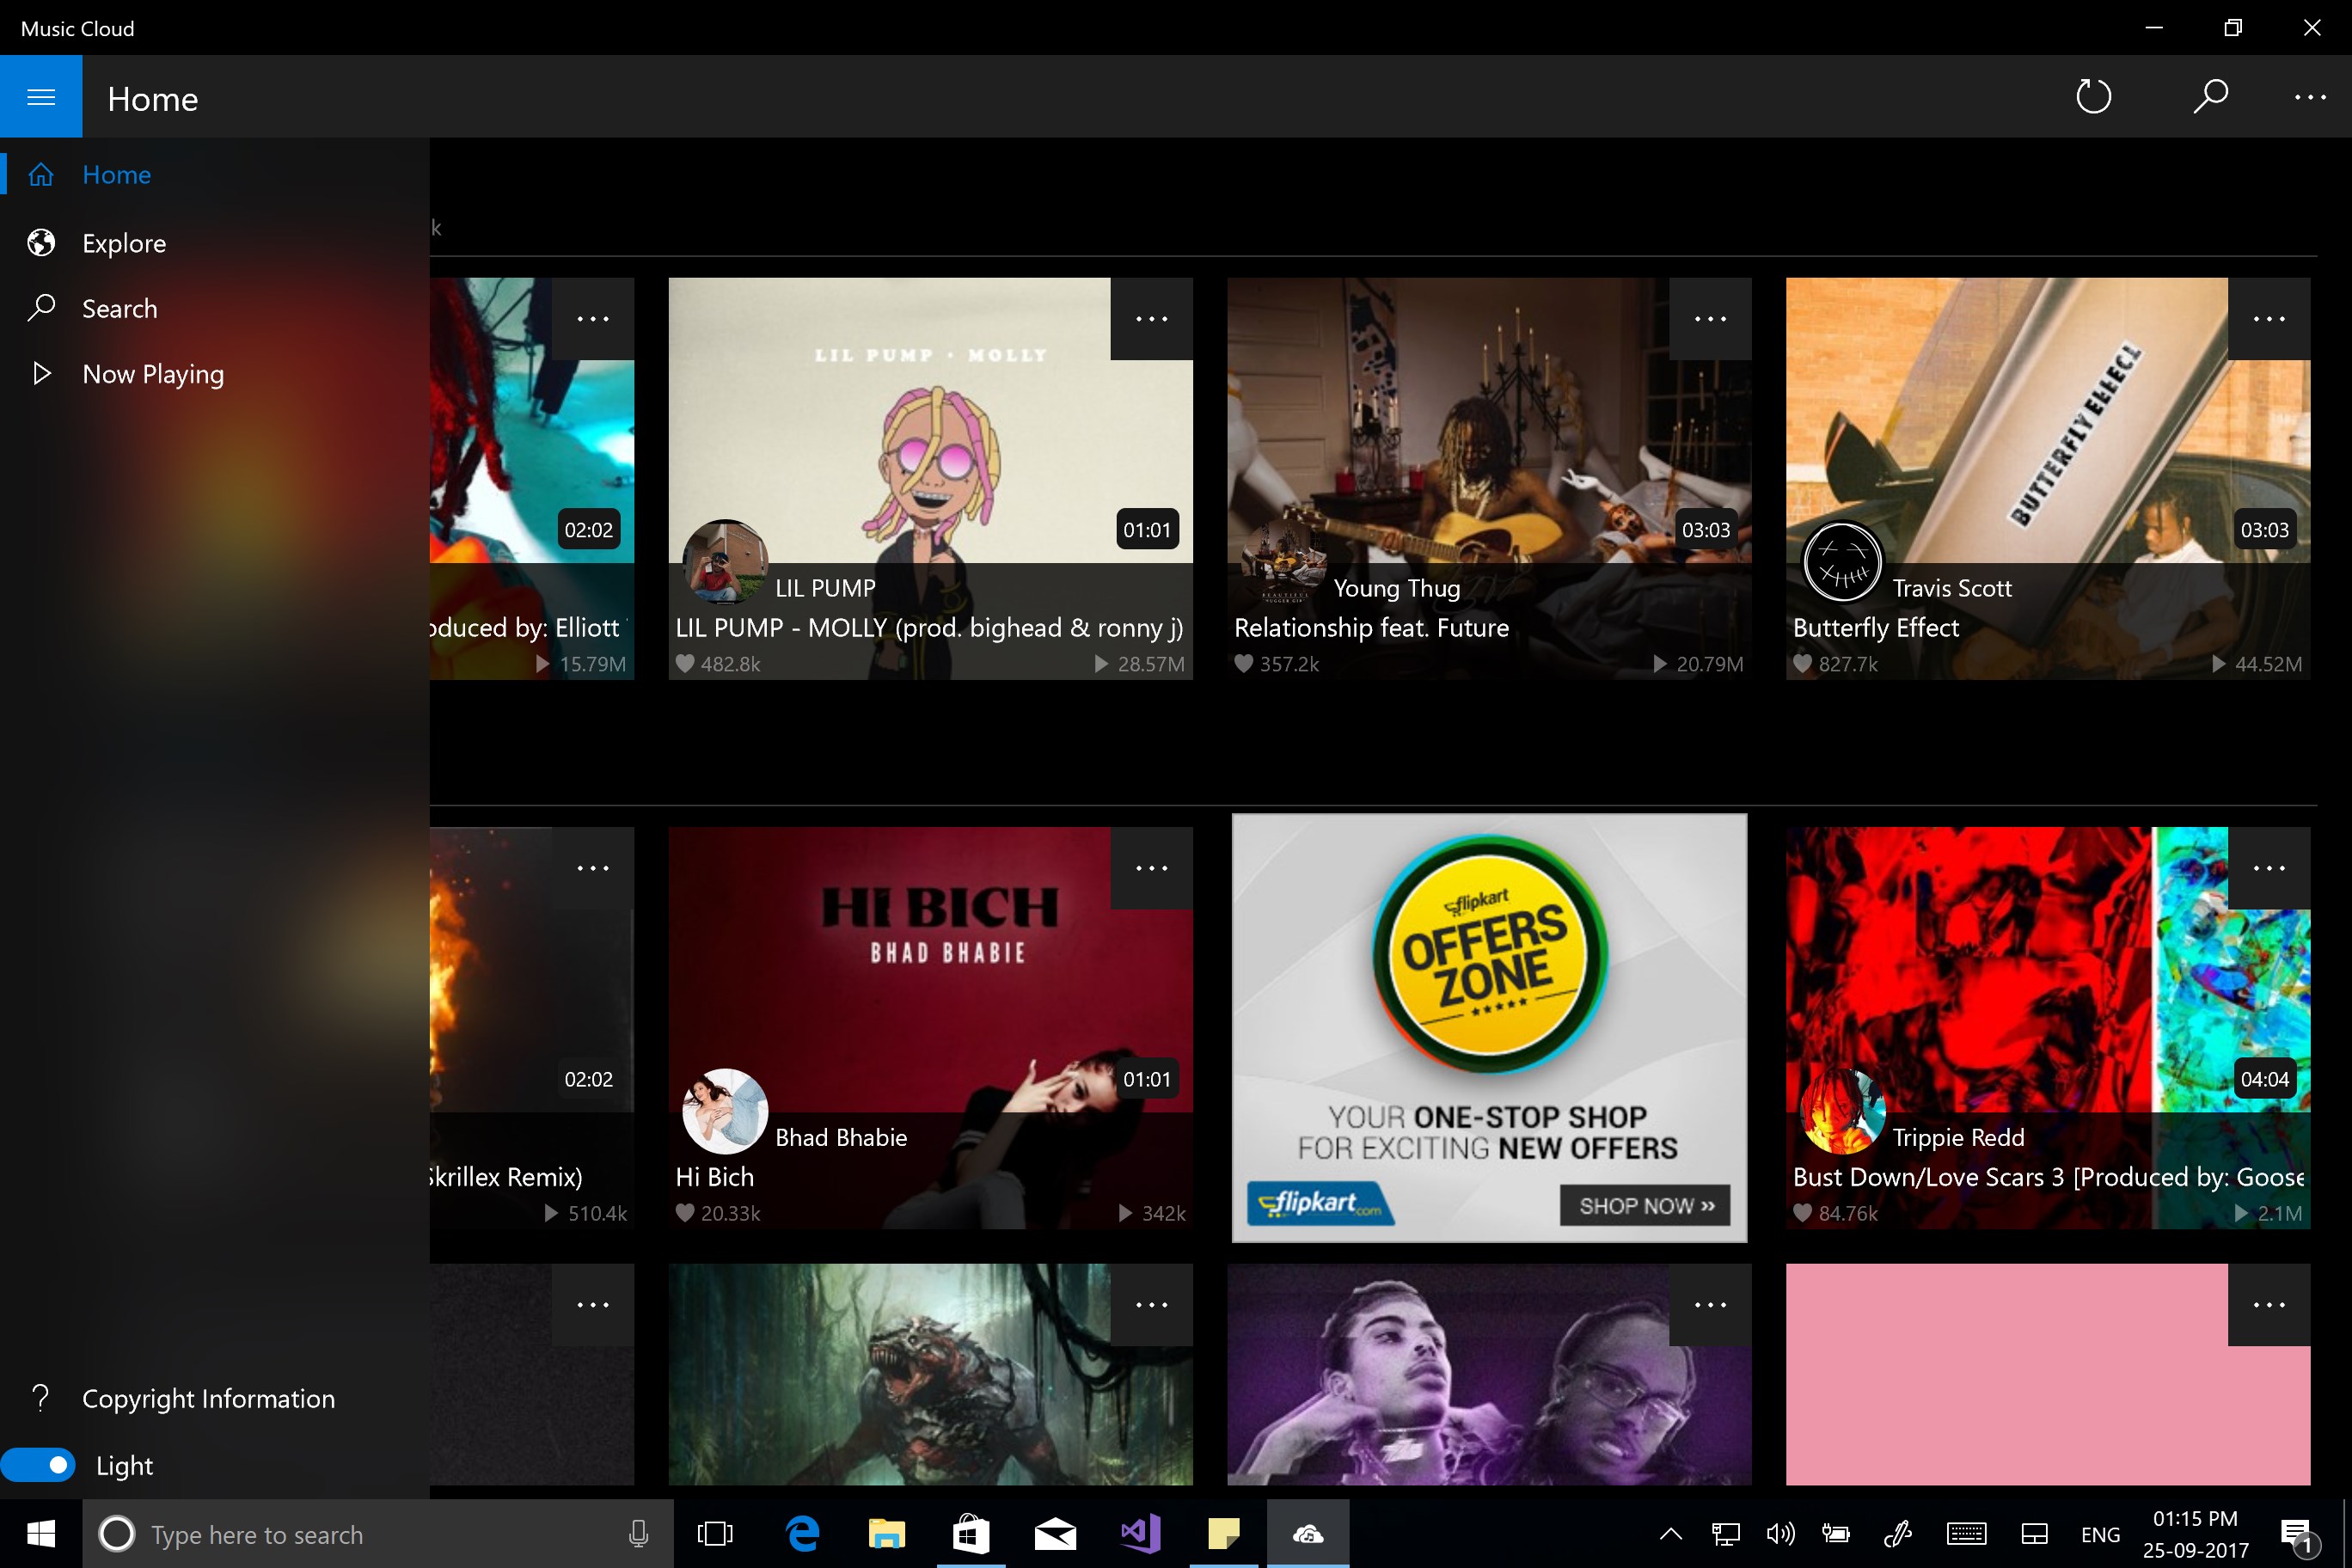The image size is (2352, 1568).
Task: Click the Young Thug artist name
Action: click(x=1396, y=588)
